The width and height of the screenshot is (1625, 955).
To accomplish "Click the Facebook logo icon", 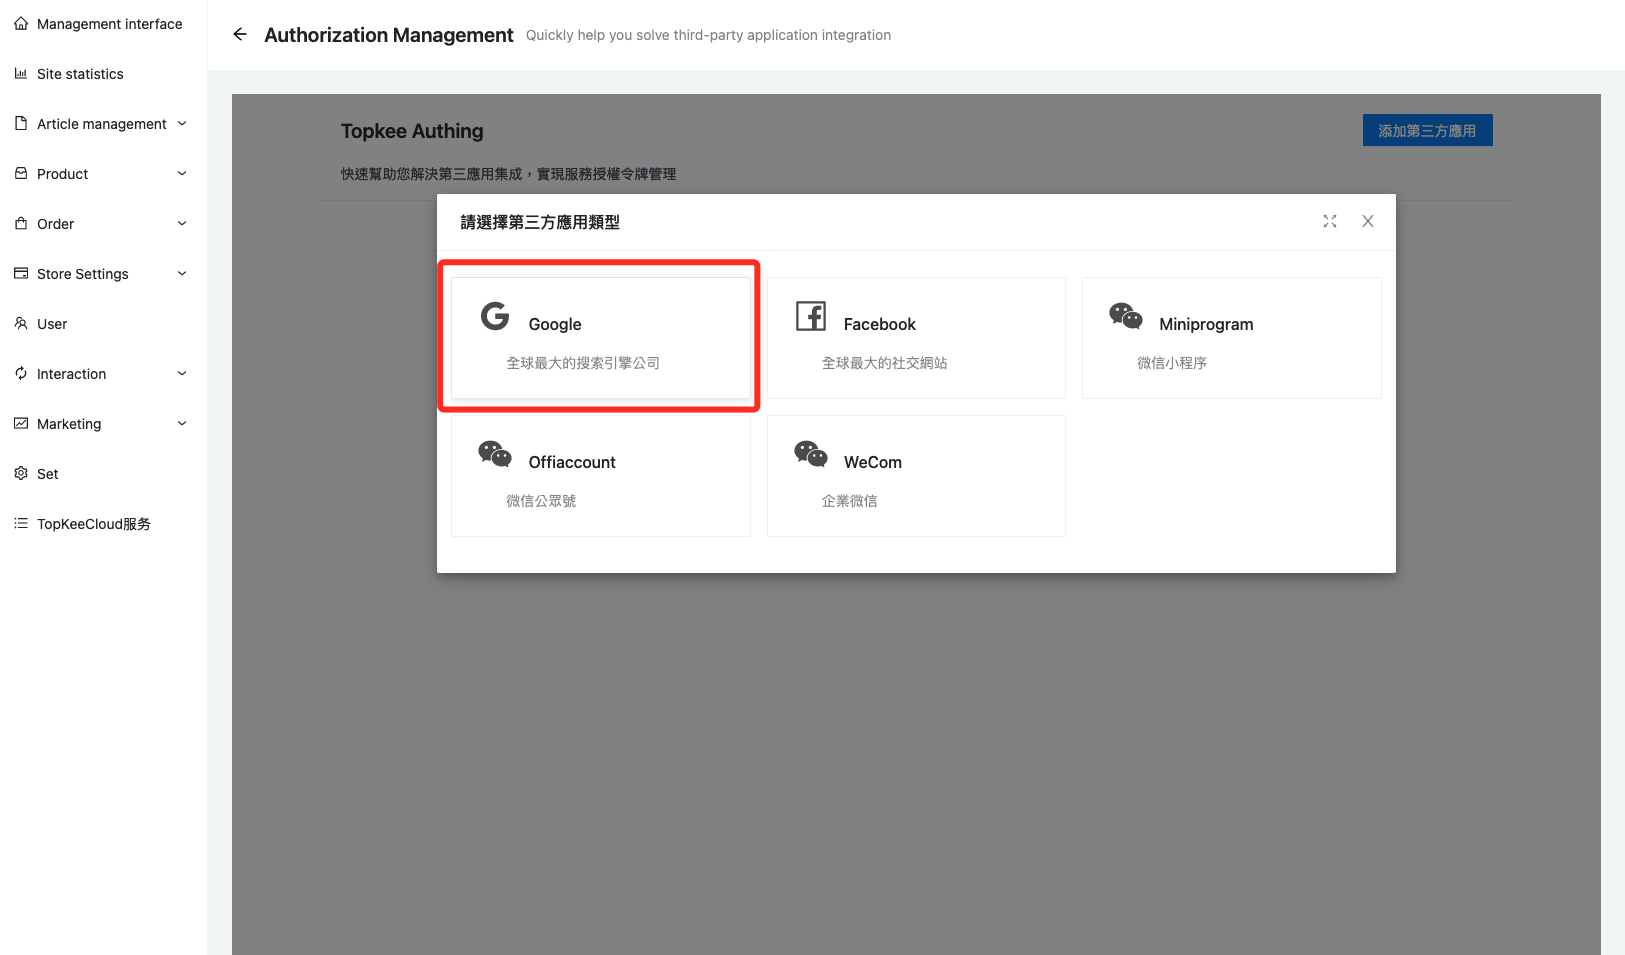I will 810,316.
